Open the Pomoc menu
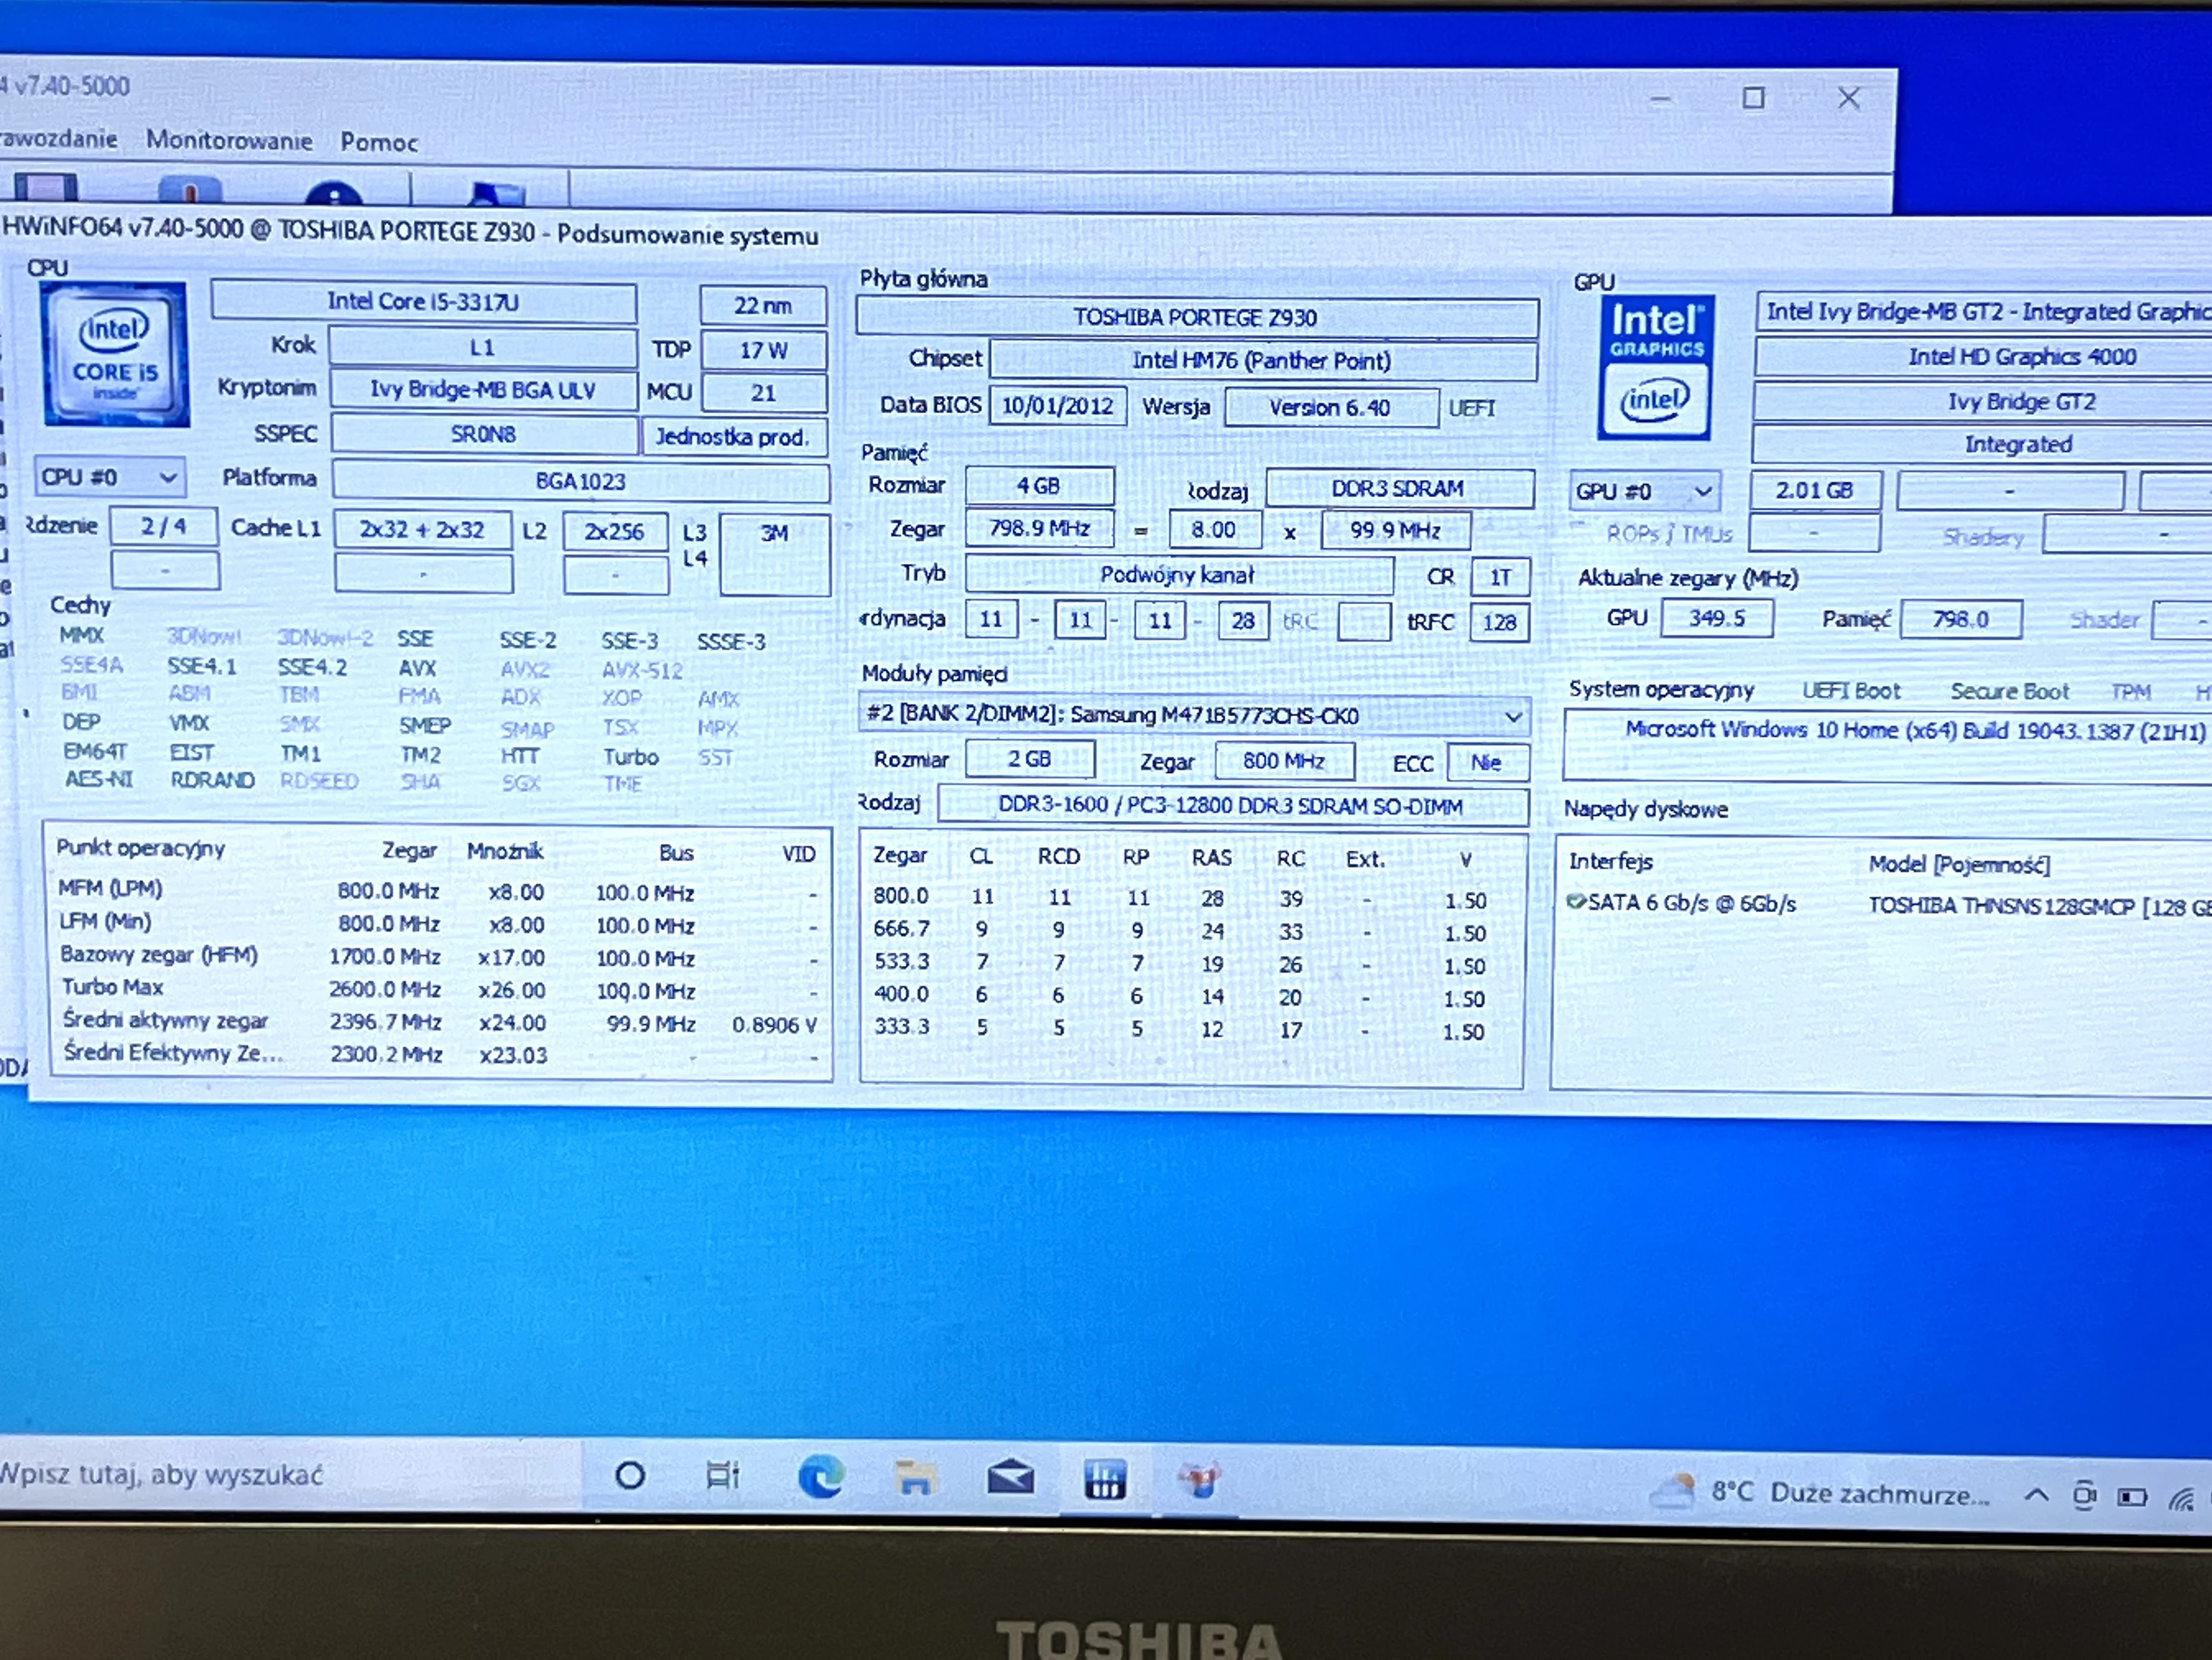The width and height of the screenshot is (2212, 1660). (379, 142)
